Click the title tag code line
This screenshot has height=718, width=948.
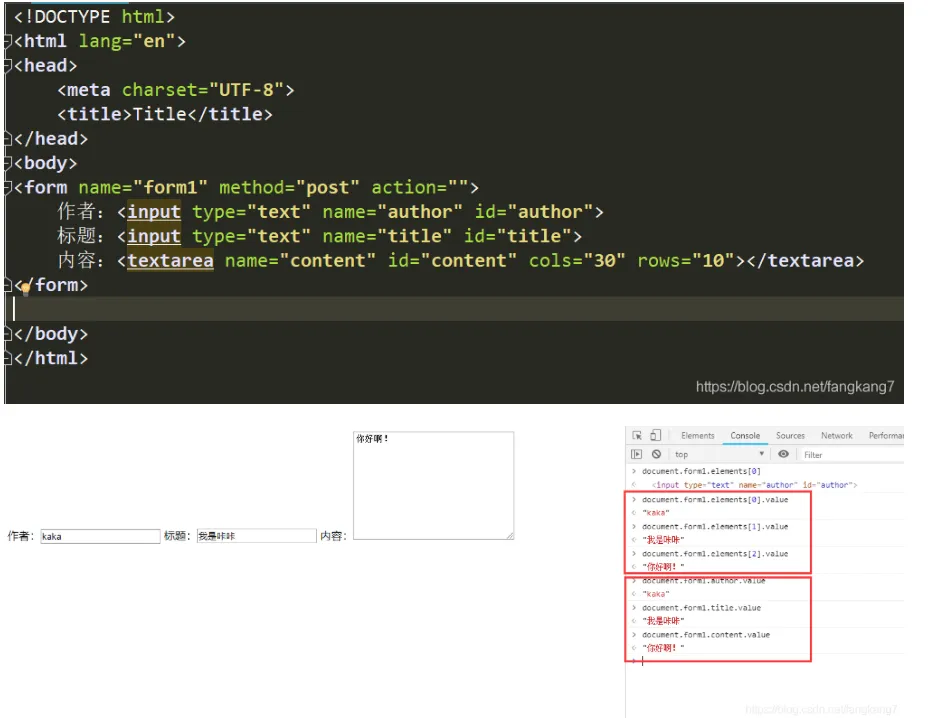pos(165,114)
